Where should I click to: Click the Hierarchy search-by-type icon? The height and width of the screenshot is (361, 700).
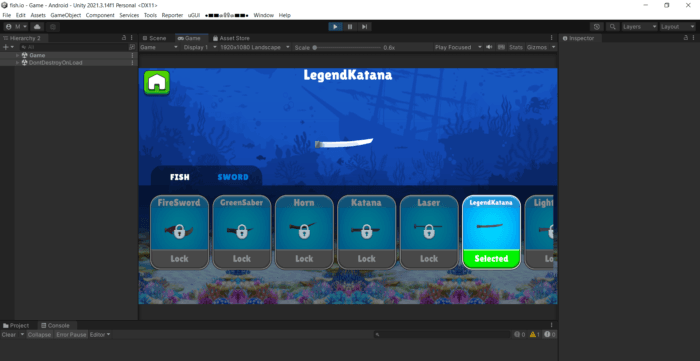point(132,47)
